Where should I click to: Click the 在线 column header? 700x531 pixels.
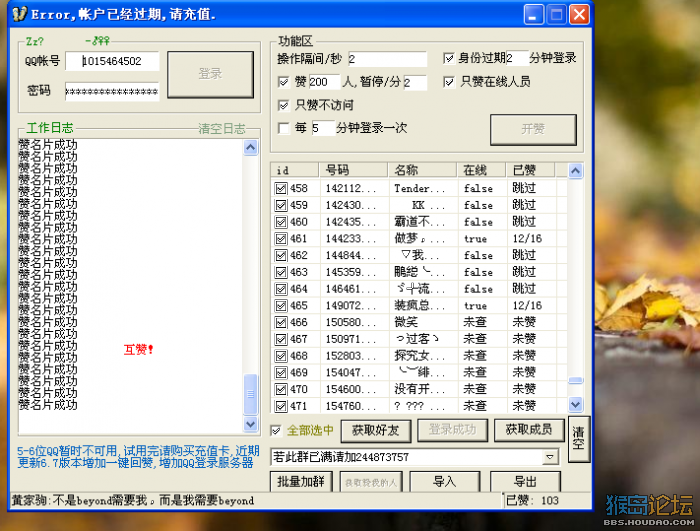point(482,170)
